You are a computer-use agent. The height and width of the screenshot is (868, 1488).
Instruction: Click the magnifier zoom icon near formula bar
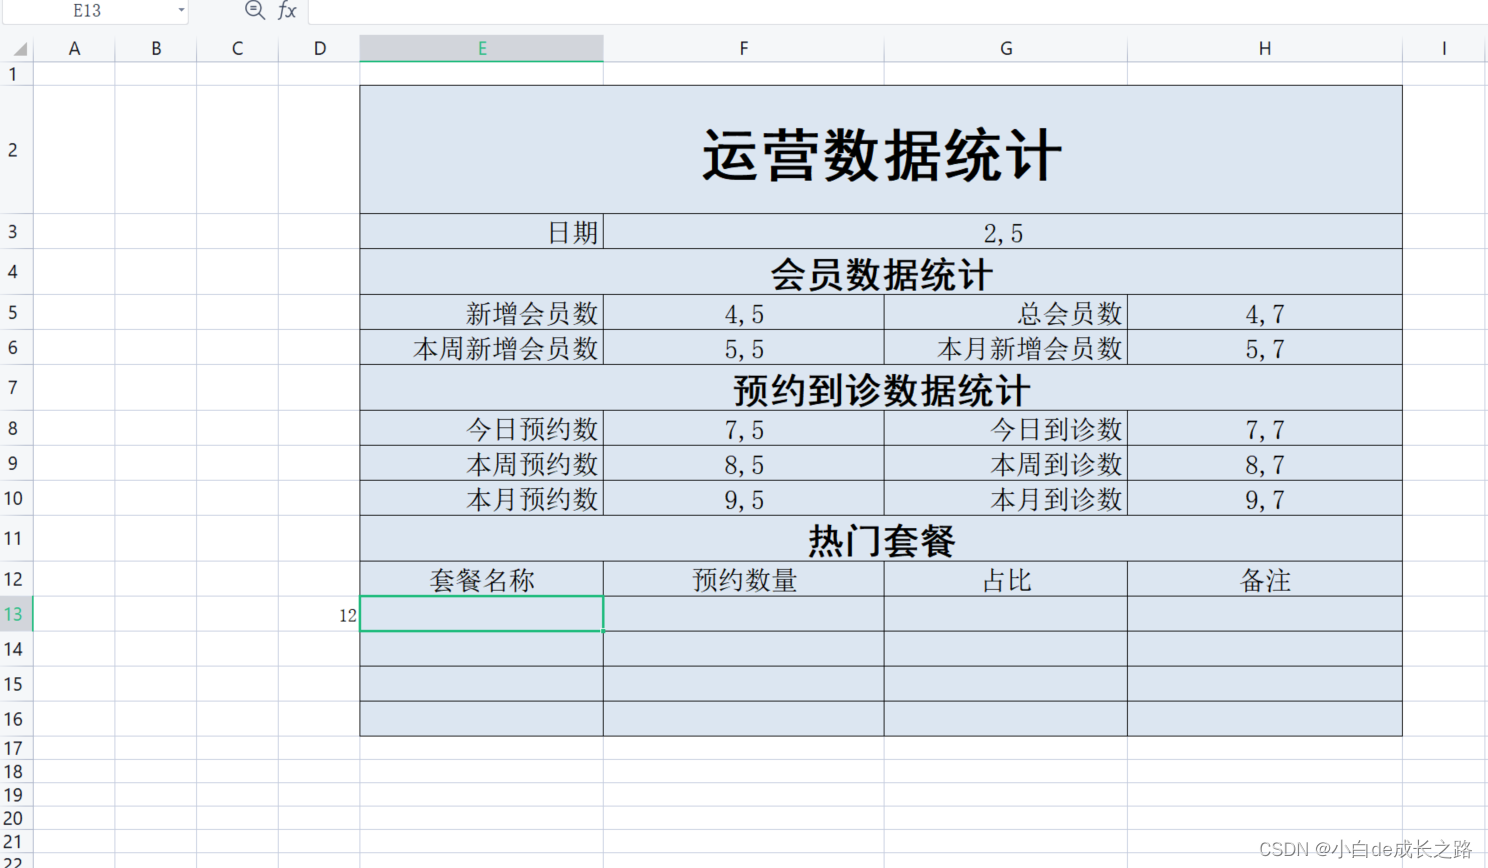click(253, 11)
